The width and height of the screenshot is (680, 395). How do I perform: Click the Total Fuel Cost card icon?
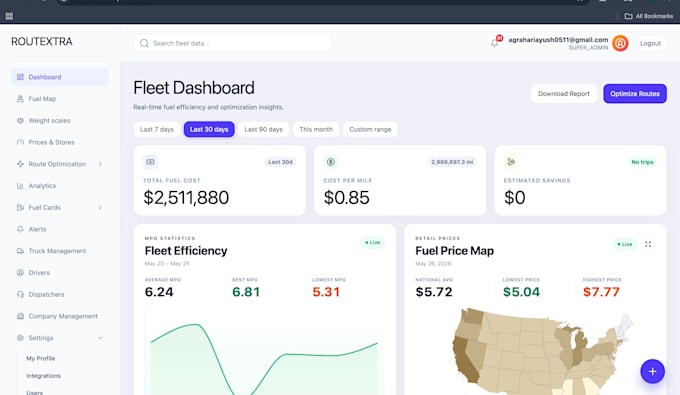click(x=150, y=162)
